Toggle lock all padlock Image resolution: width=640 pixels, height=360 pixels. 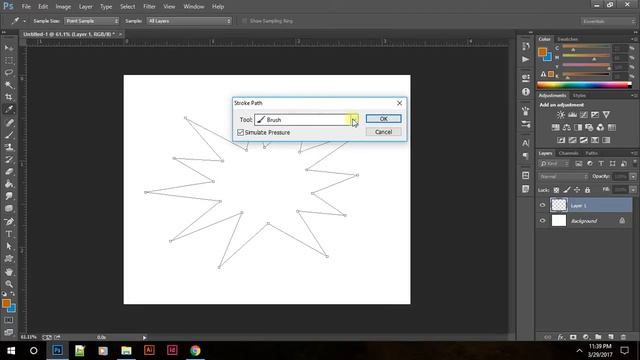tap(587, 190)
